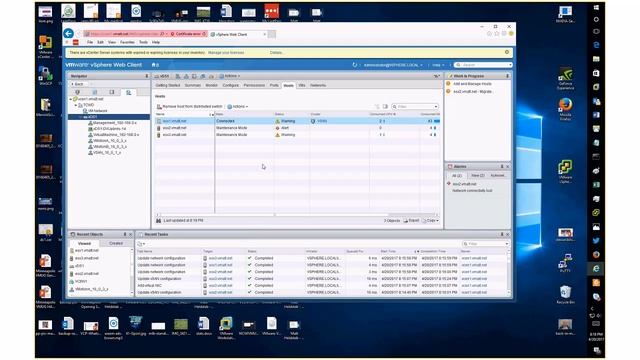Select the esx3.vmatt.net row in hosts table
The image size is (640, 360).
[x=297, y=135]
